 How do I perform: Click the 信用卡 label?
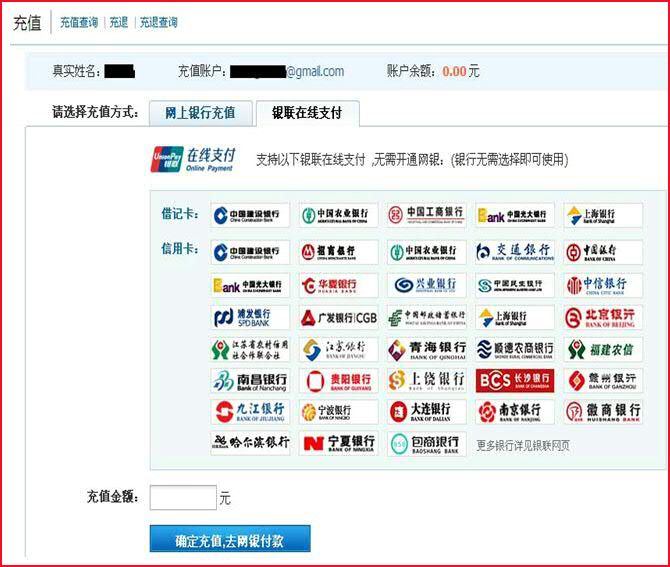coord(180,248)
